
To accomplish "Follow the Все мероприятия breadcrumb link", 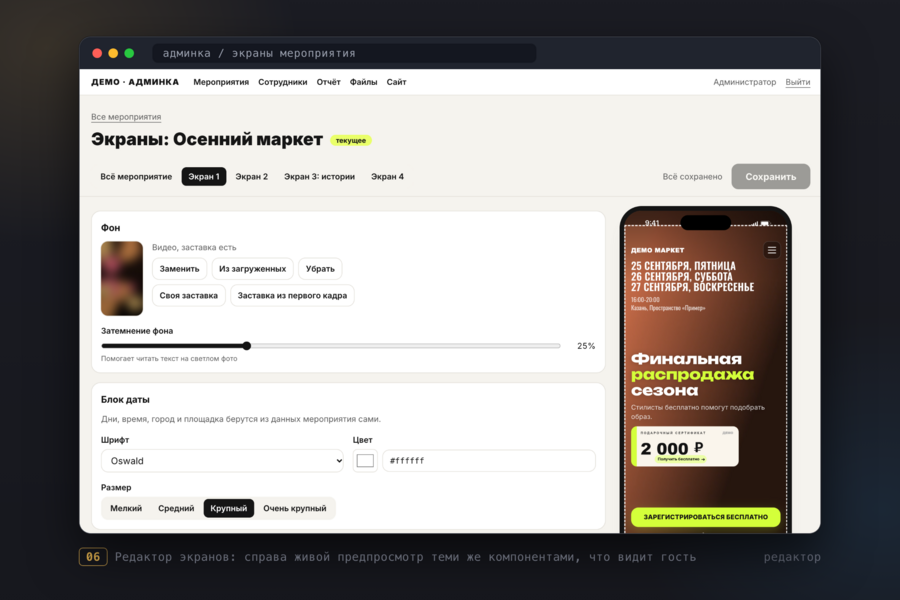I will point(126,117).
